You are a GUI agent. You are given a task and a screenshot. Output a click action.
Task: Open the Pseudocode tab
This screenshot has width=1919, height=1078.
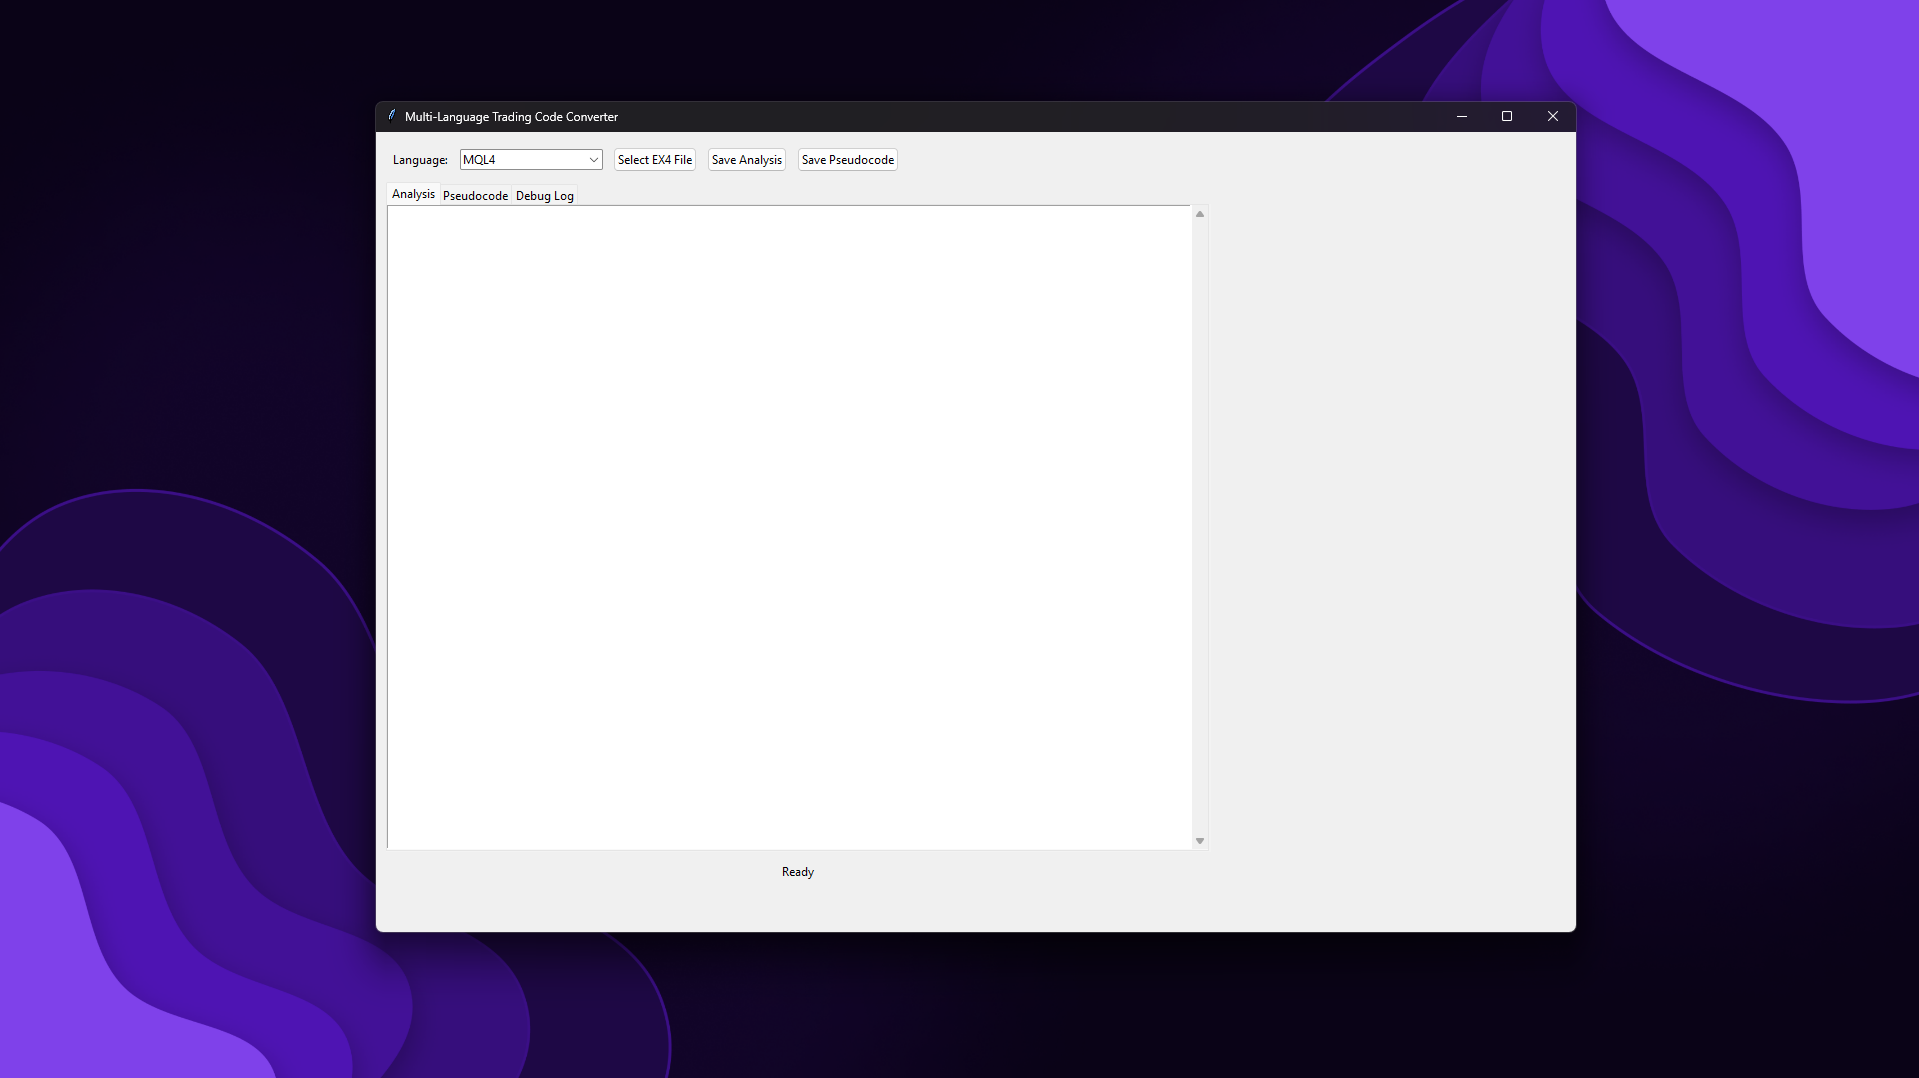pyautogui.click(x=475, y=196)
